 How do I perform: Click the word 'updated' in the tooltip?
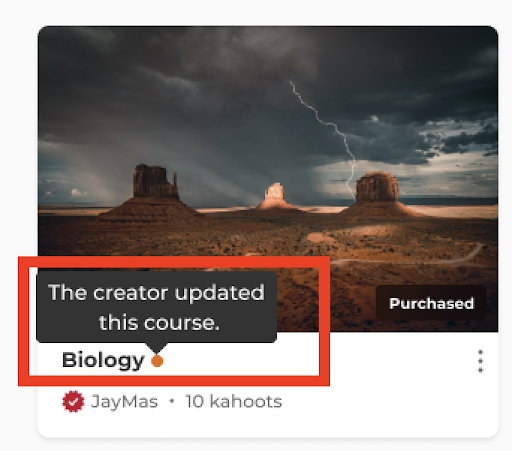point(219,293)
